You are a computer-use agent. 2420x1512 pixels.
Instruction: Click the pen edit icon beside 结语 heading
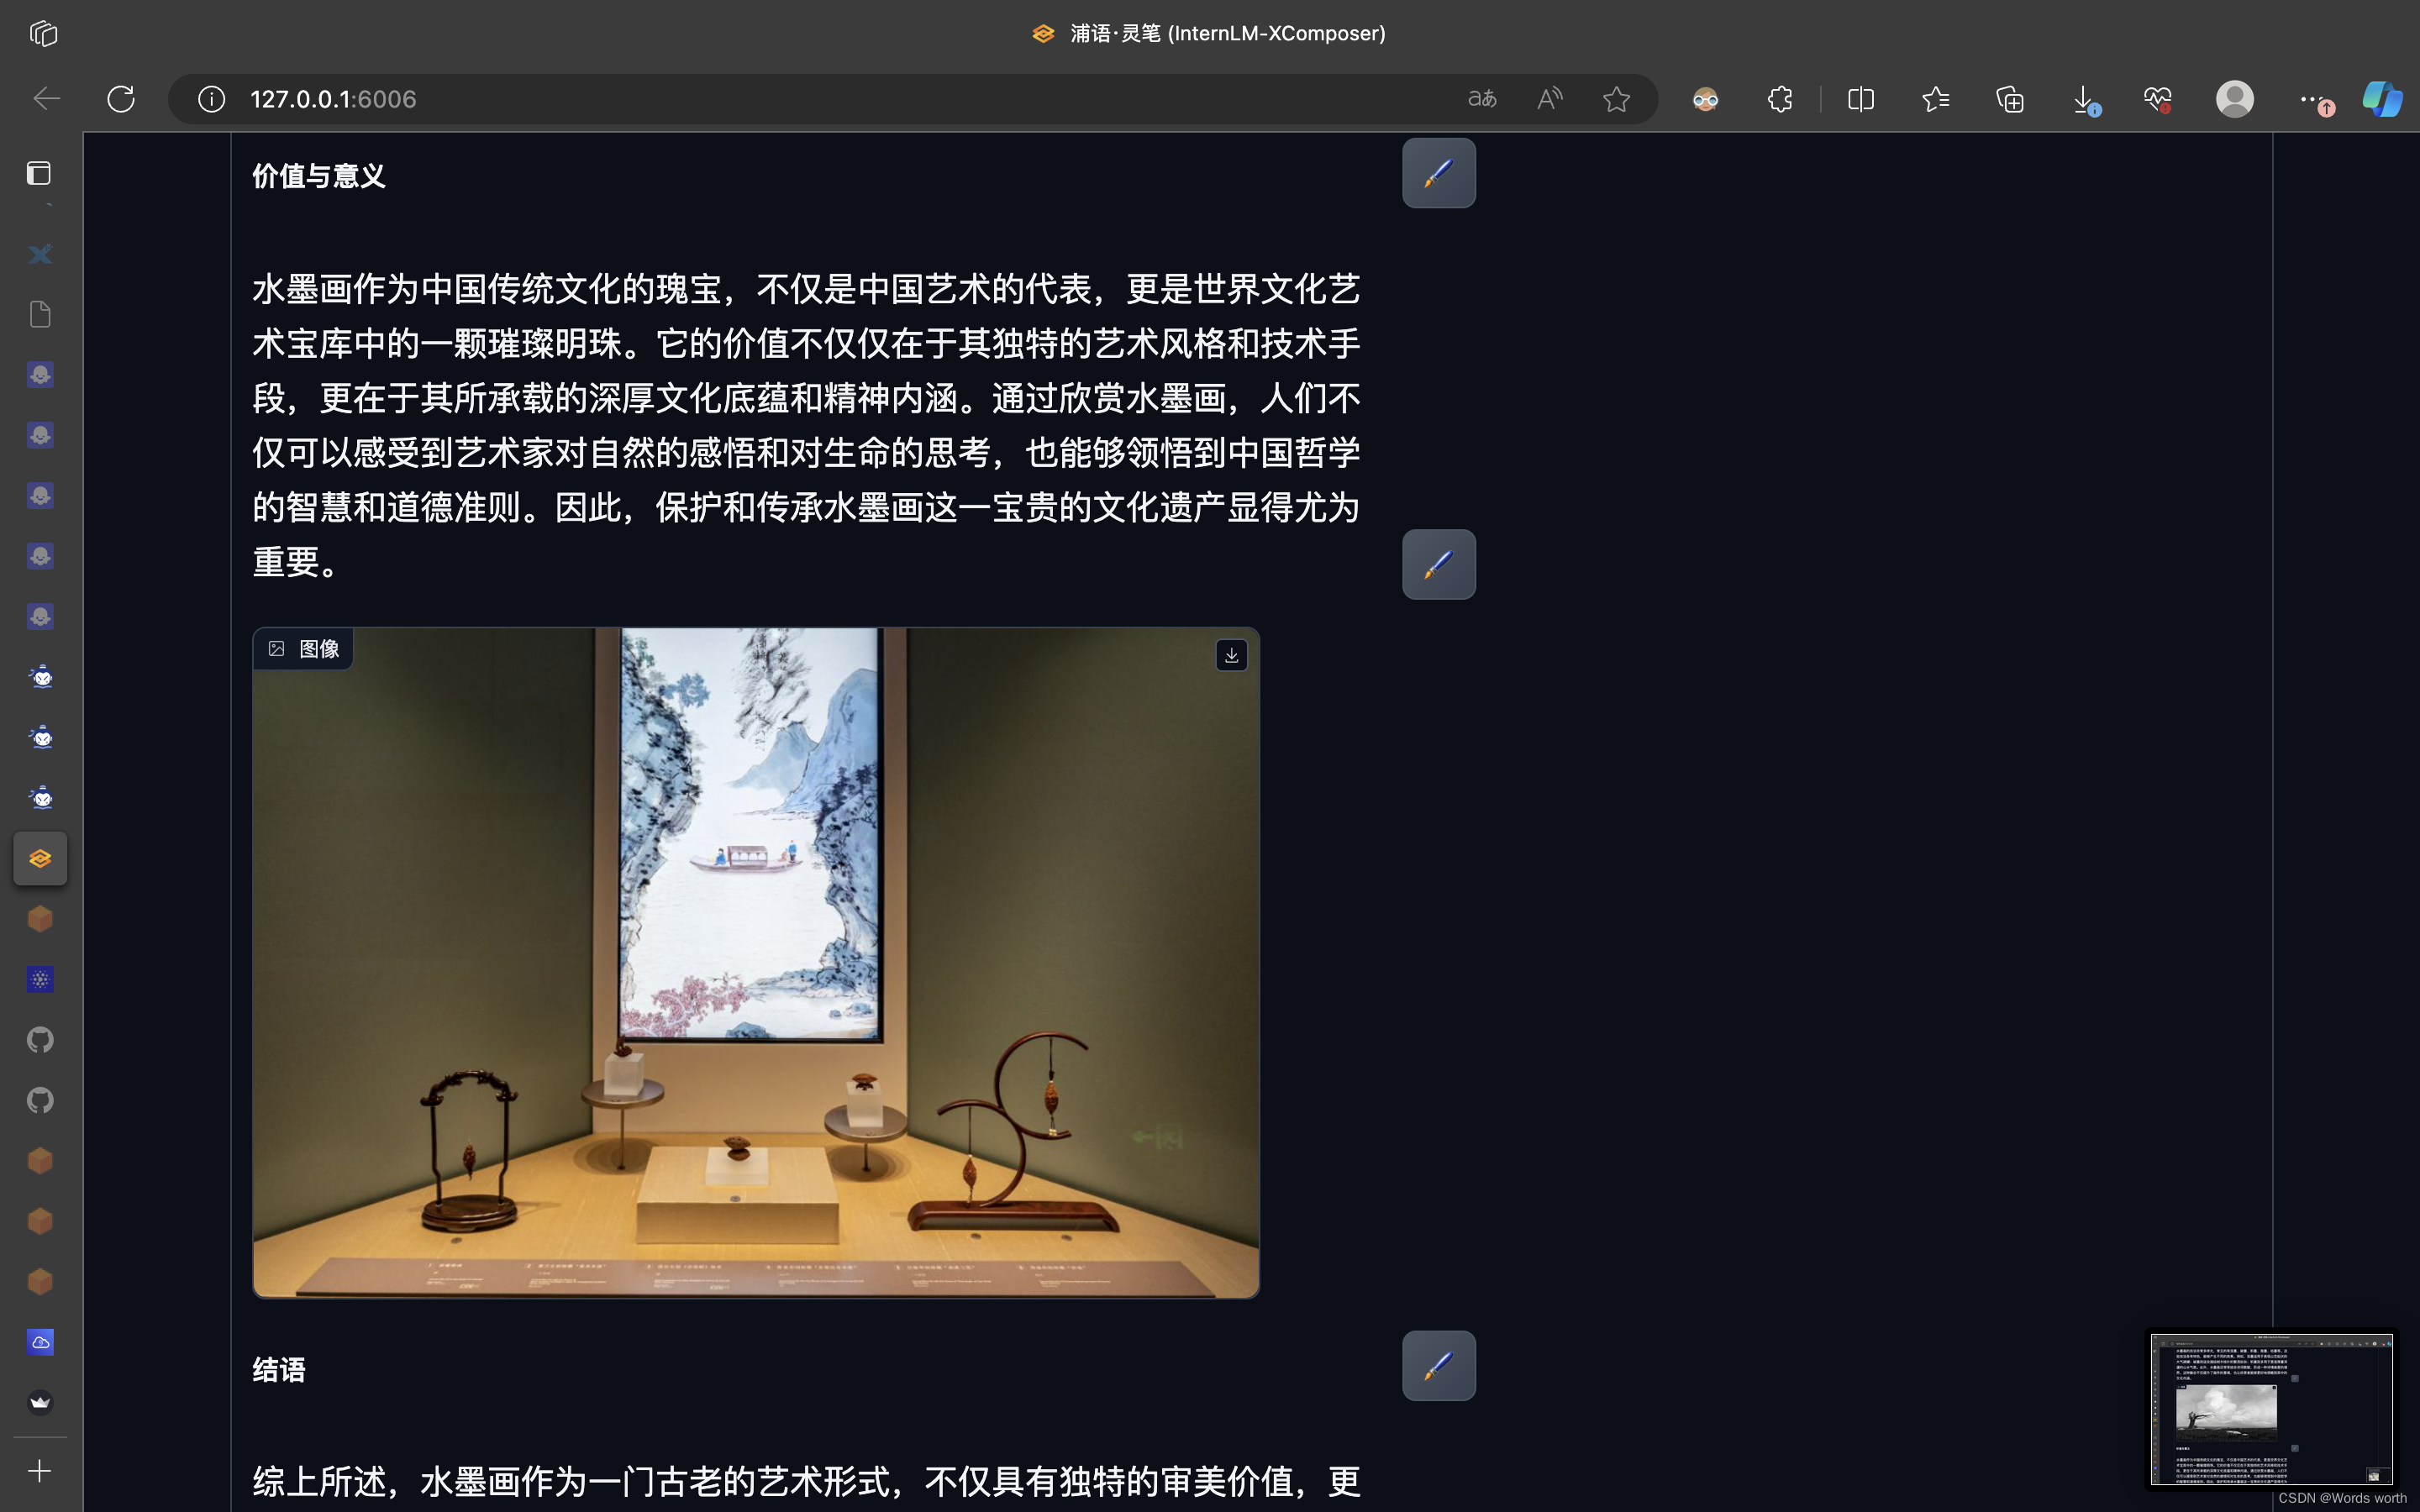[1438, 1365]
